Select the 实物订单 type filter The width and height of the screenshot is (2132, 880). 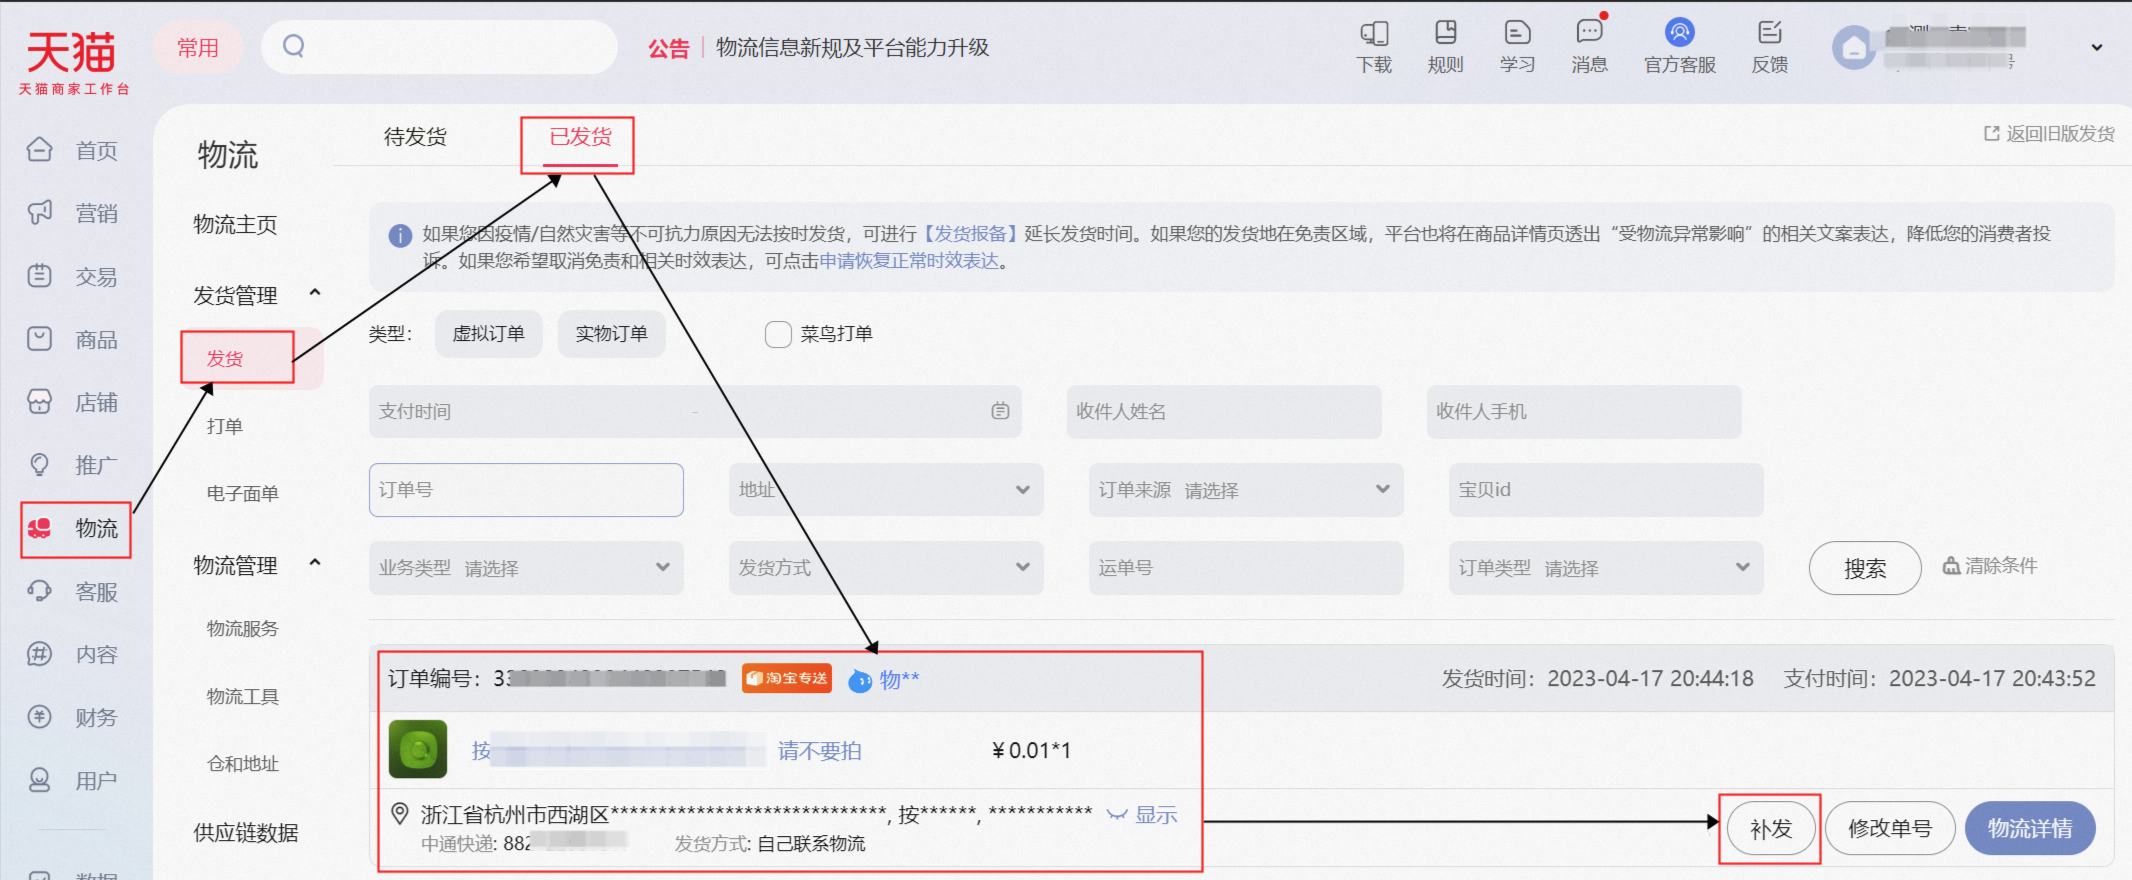tap(612, 334)
